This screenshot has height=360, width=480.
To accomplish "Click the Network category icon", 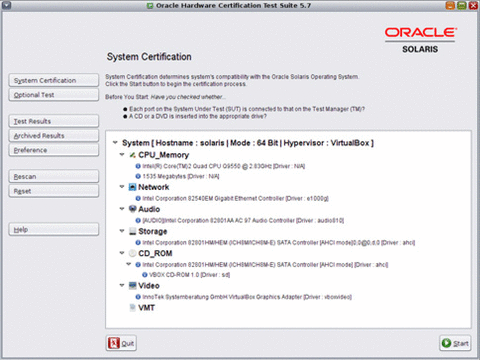I will click(x=132, y=187).
